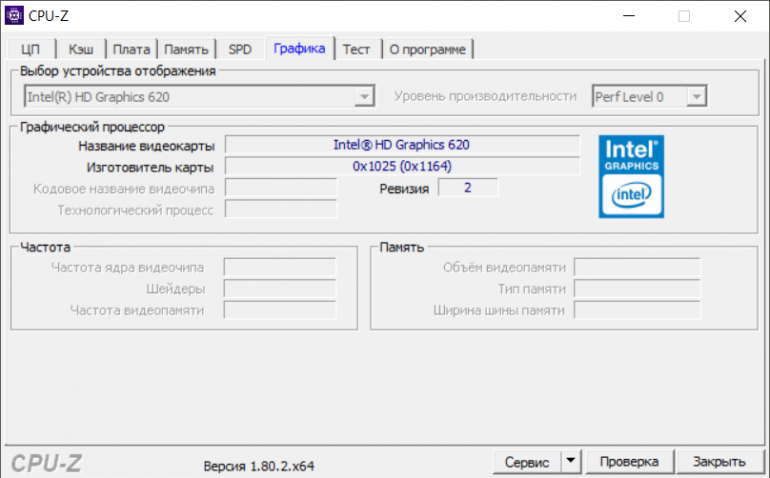
Task: Click the empty Кодовое название видеочипа field
Action: click(x=281, y=188)
